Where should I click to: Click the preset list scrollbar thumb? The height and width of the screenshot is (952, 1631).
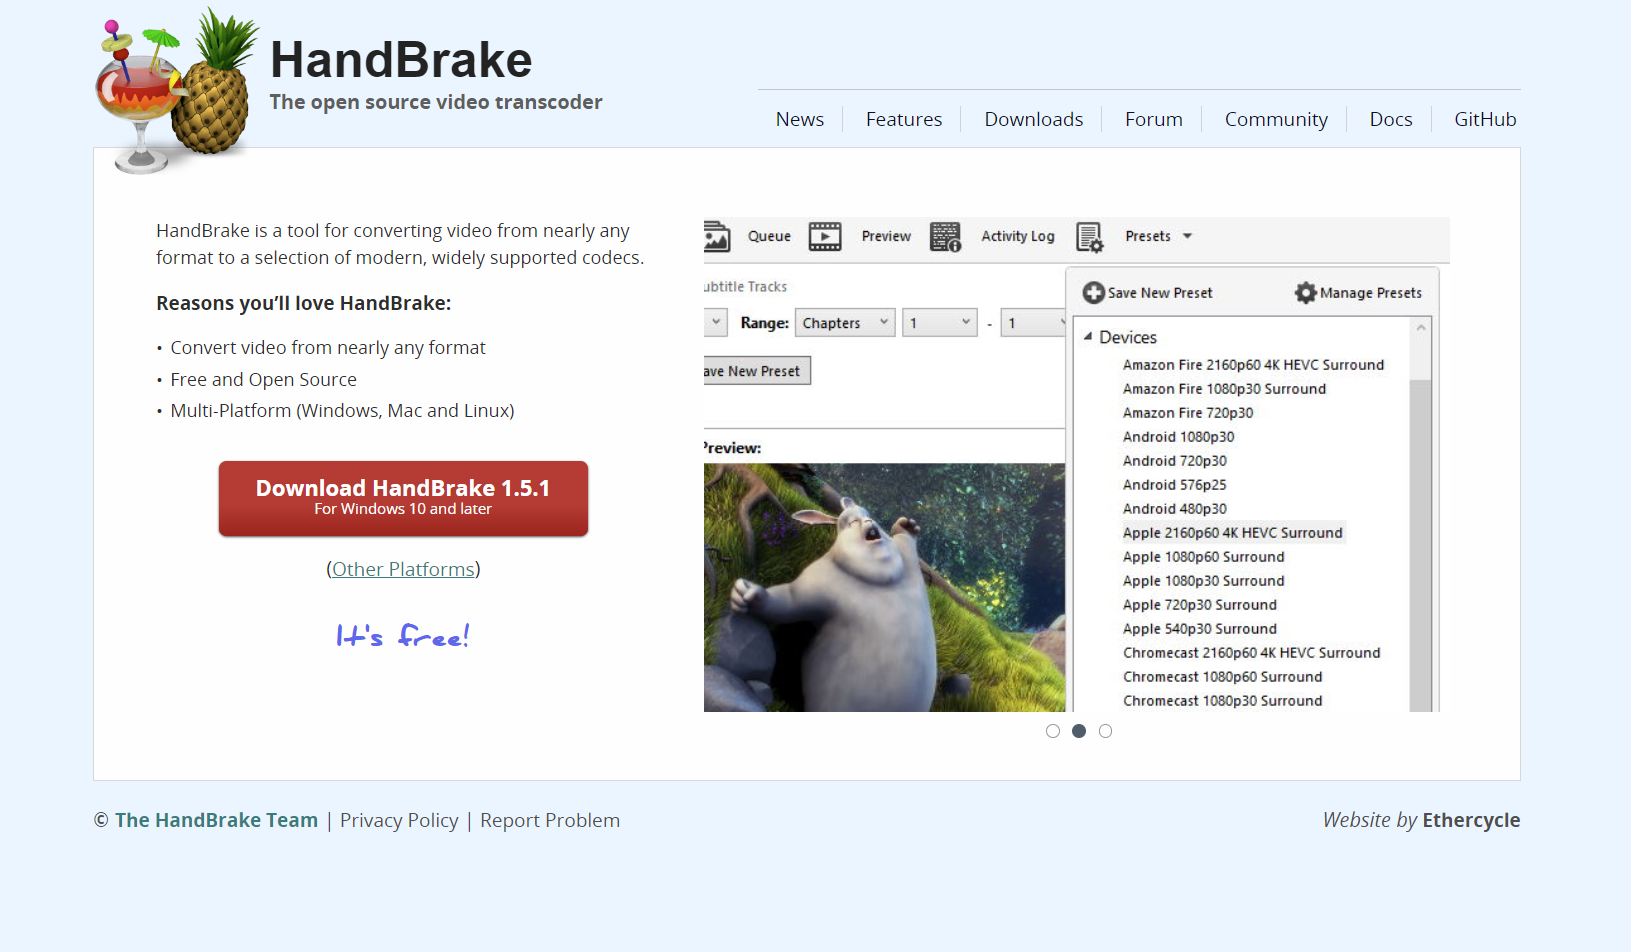pos(1420,545)
